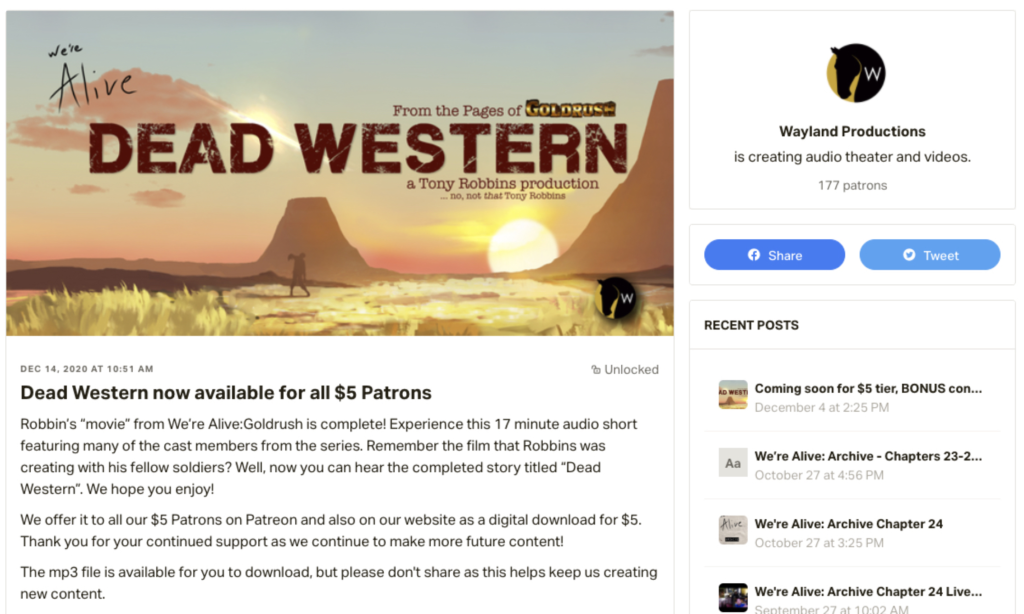Open the Chapter 24 Live post thumbnail
Screen dimensions: 1024x614
733,597
